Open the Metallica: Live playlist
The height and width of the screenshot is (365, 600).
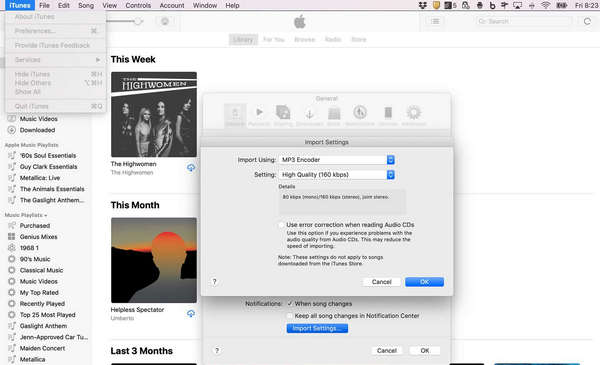click(39, 178)
